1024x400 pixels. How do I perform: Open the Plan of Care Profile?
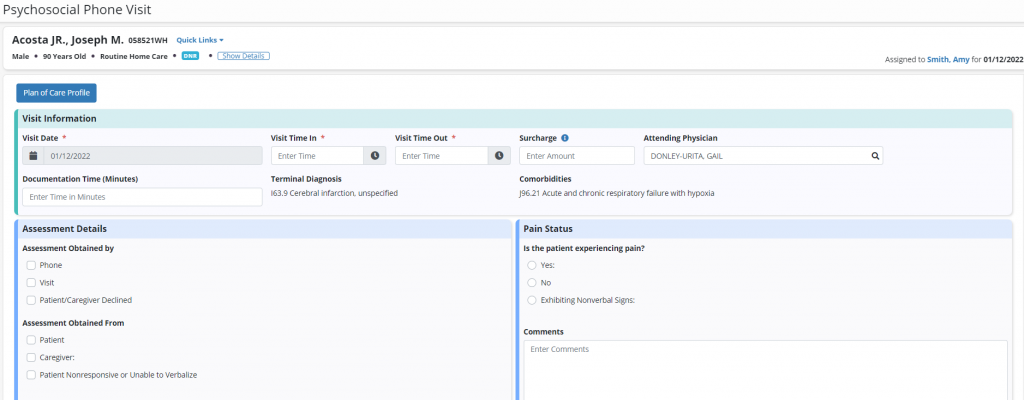(56, 93)
